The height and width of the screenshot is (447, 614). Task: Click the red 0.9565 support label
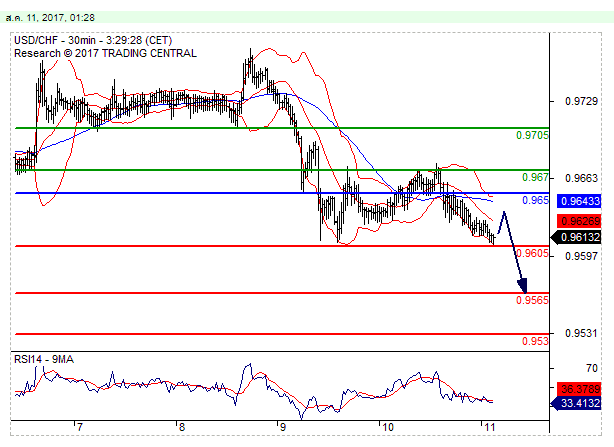click(532, 300)
